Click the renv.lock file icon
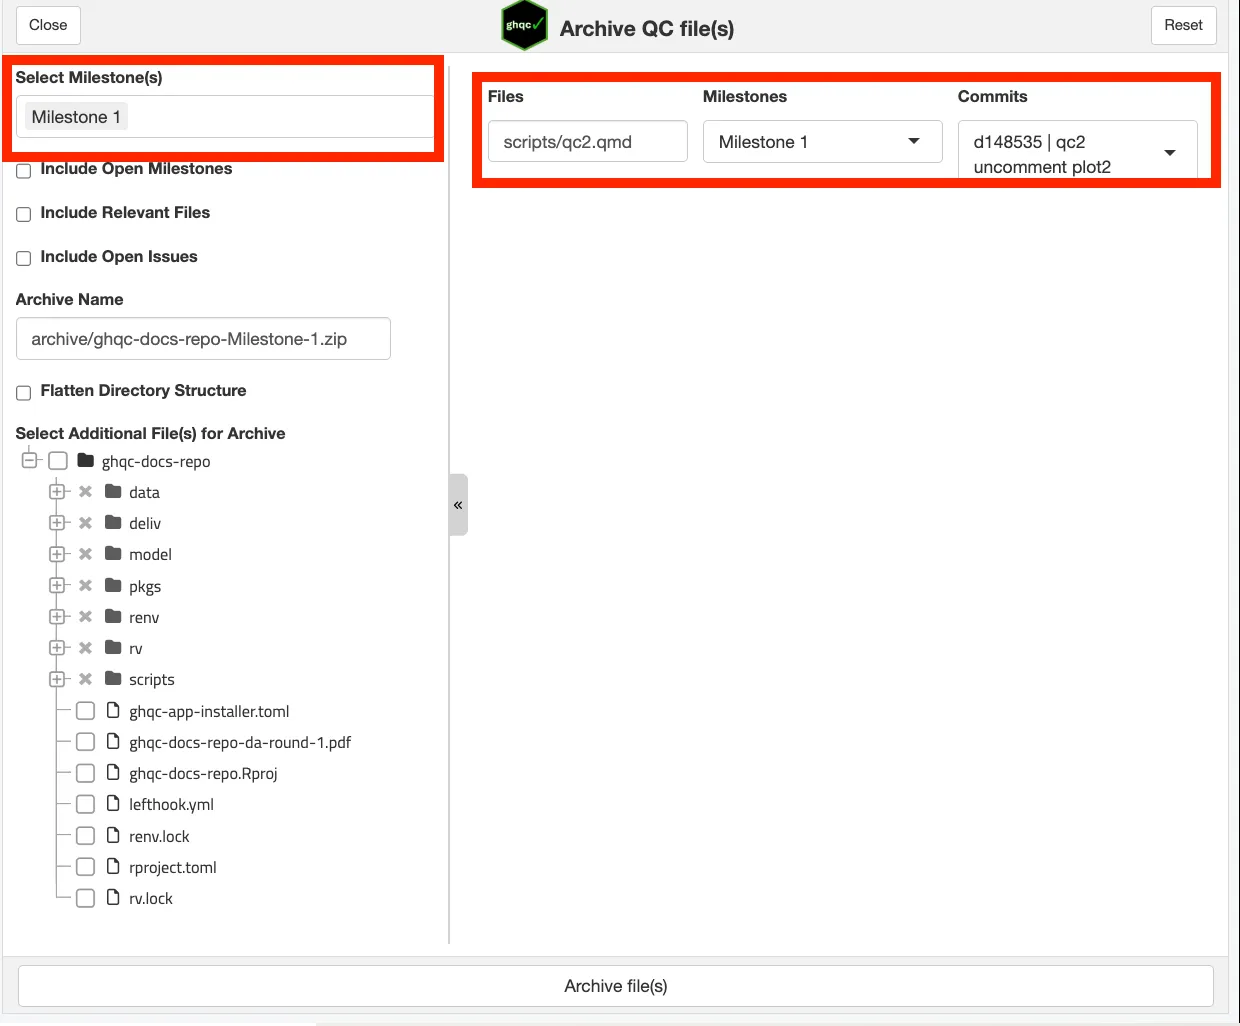Image resolution: width=1240 pixels, height=1026 pixels. click(113, 836)
